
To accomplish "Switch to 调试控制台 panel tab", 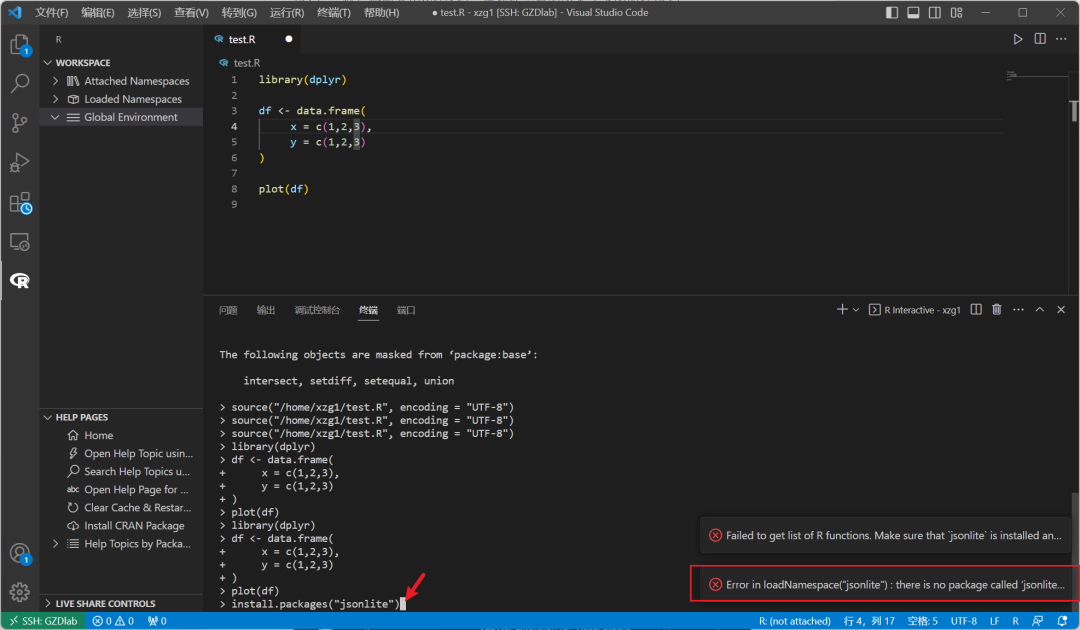I will (x=317, y=310).
